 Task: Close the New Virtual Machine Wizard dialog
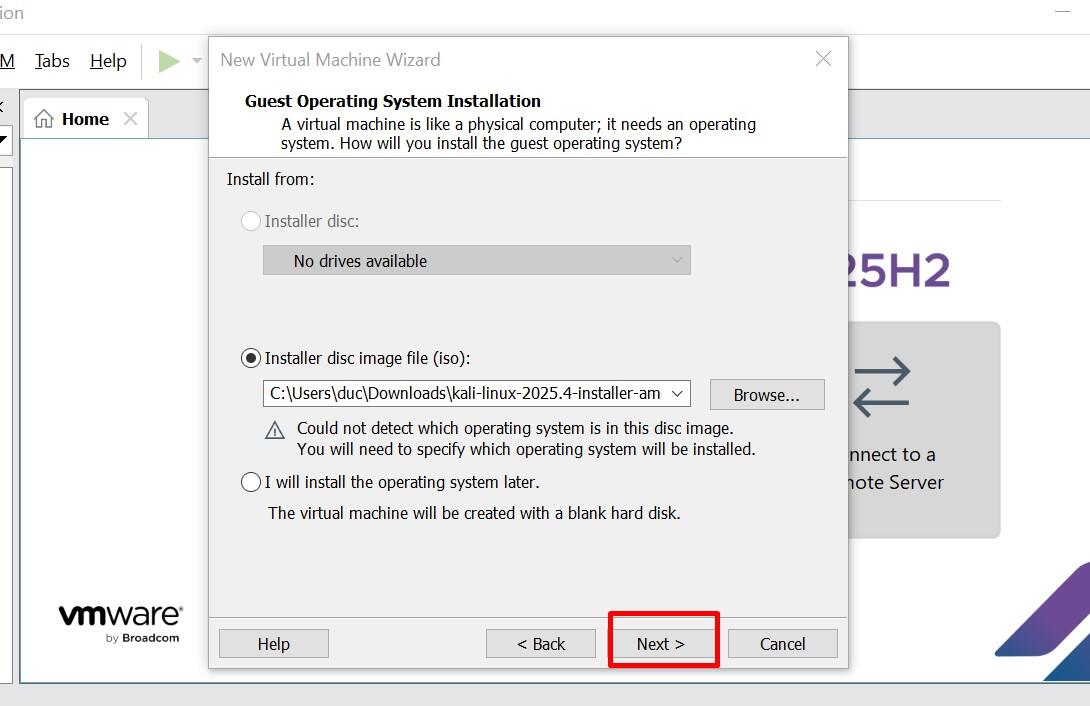click(823, 60)
